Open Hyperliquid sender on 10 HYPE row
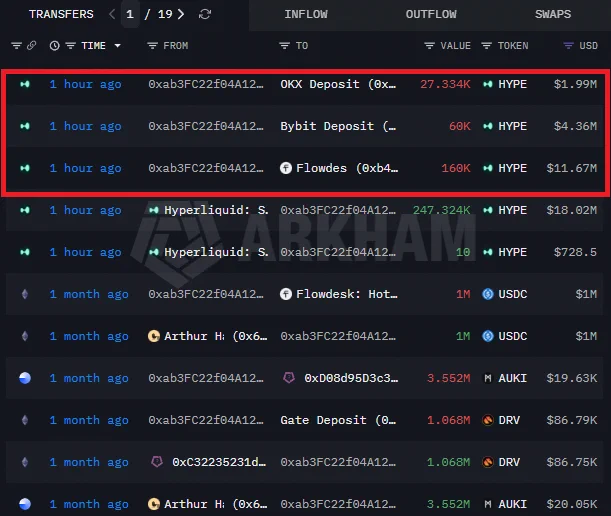This screenshot has height=516, width=611. tap(216, 252)
